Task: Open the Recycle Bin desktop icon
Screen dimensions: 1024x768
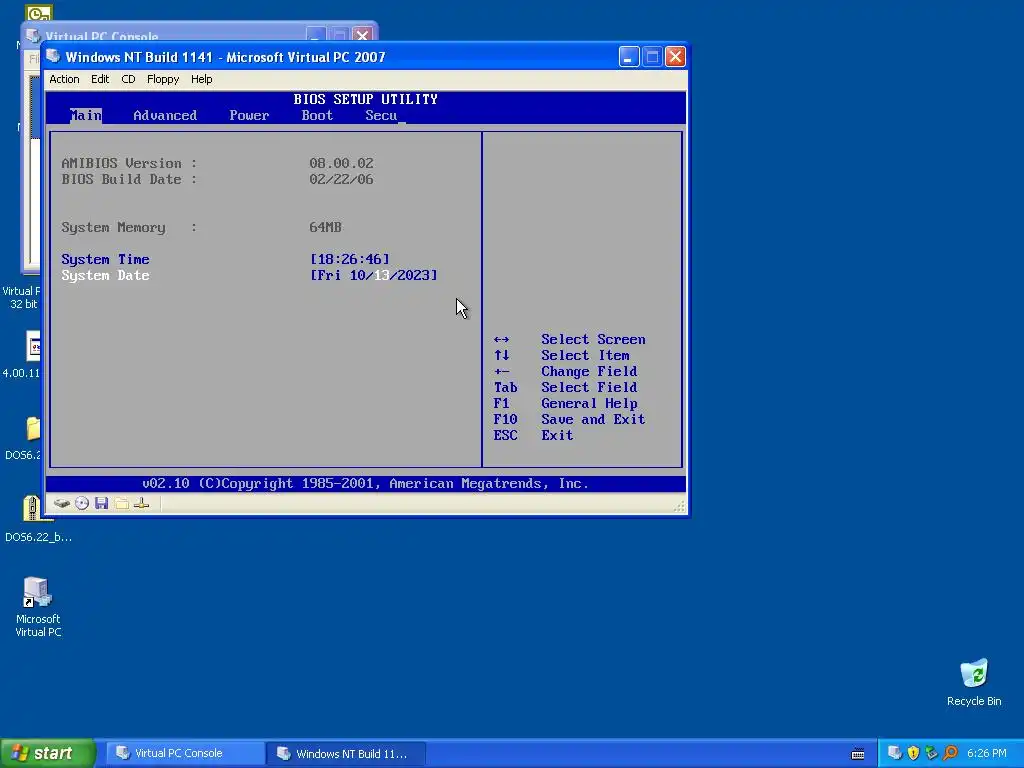Action: (x=974, y=683)
